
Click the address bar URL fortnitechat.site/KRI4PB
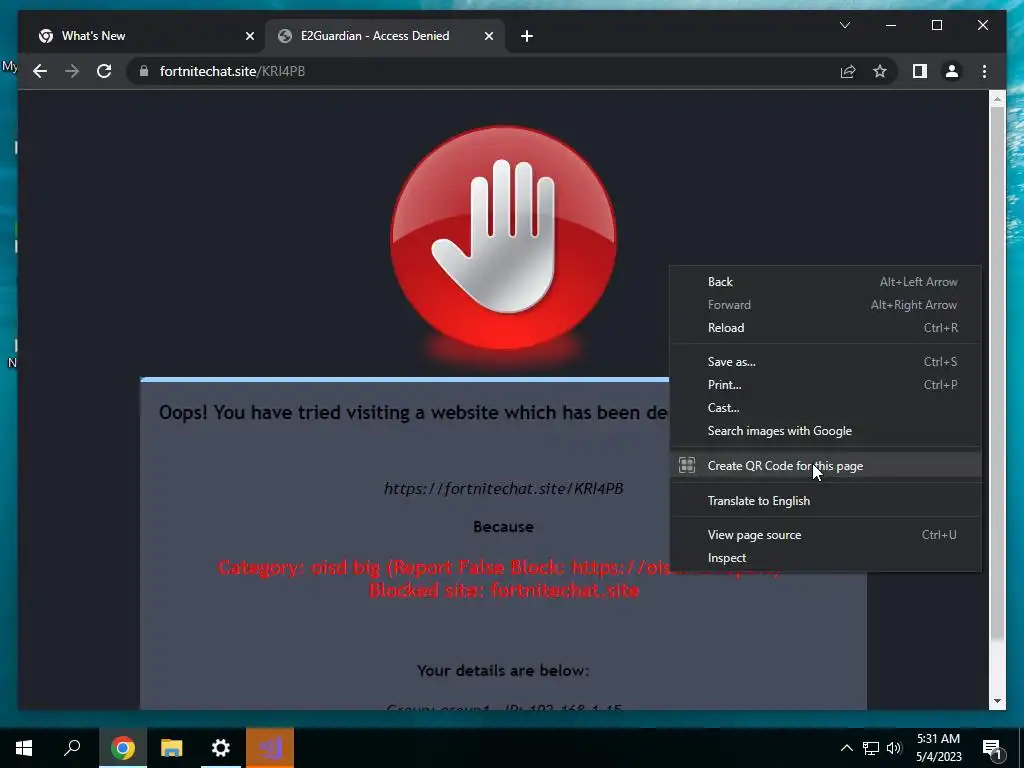pyautogui.click(x=232, y=71)
